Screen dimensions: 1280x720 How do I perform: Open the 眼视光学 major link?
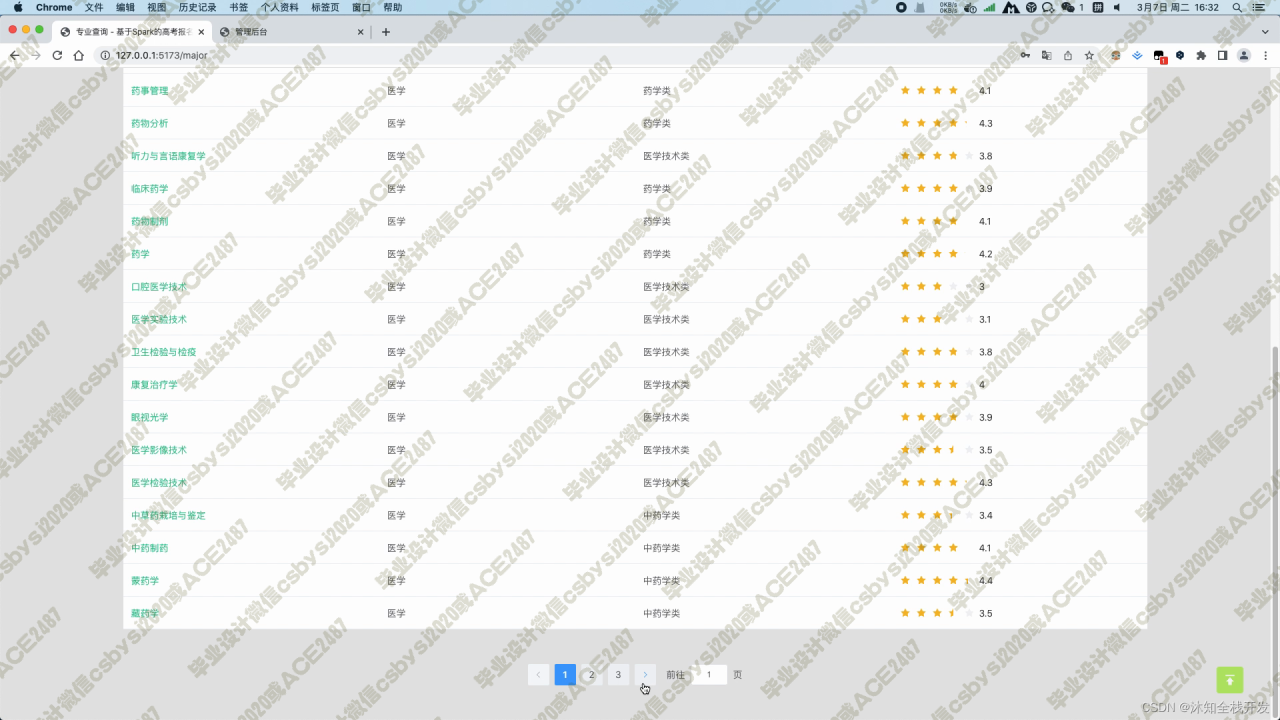tap(150, 417)
